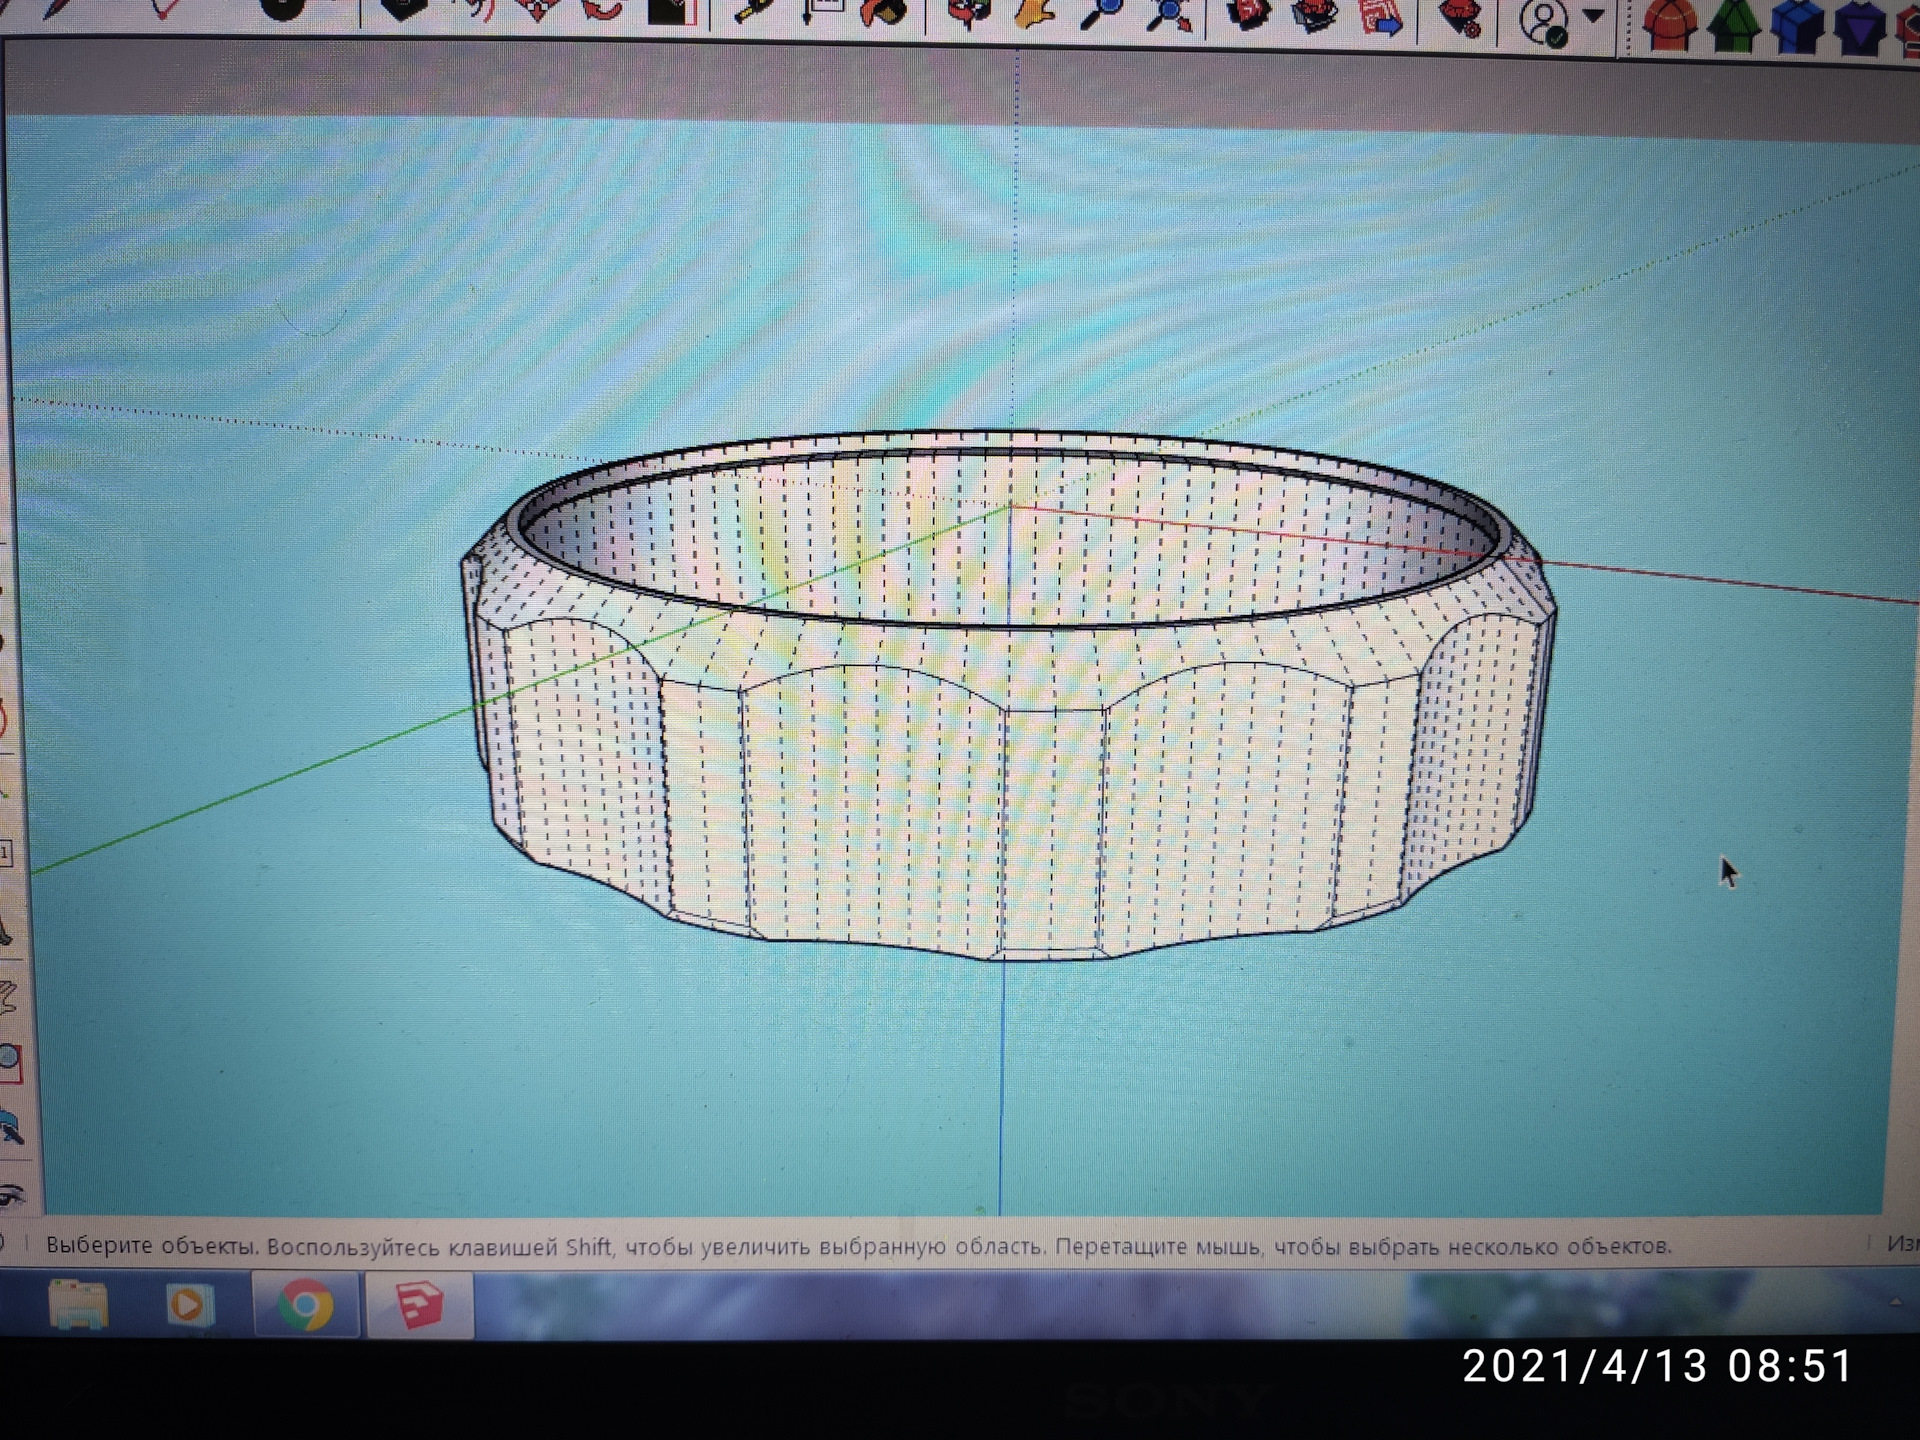Click the signed-in user account icon
Image resolution: width=1920 pixels, height=1440 pixels.
point(1543,22)
